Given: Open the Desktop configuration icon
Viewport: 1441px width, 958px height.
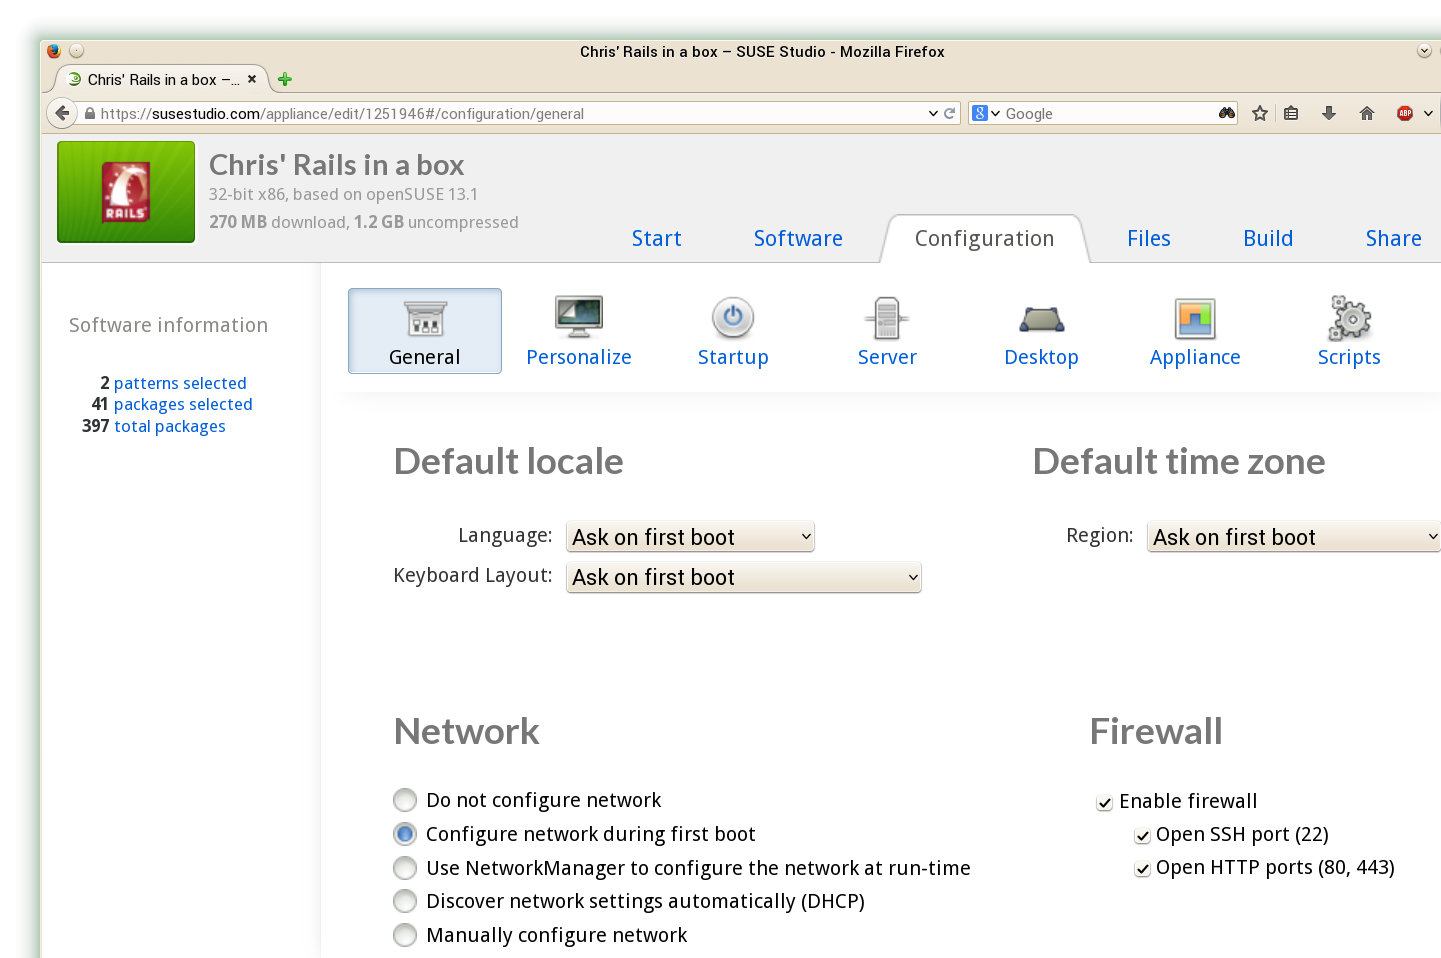Looking at the screenshot, I should coord(1041,320).
